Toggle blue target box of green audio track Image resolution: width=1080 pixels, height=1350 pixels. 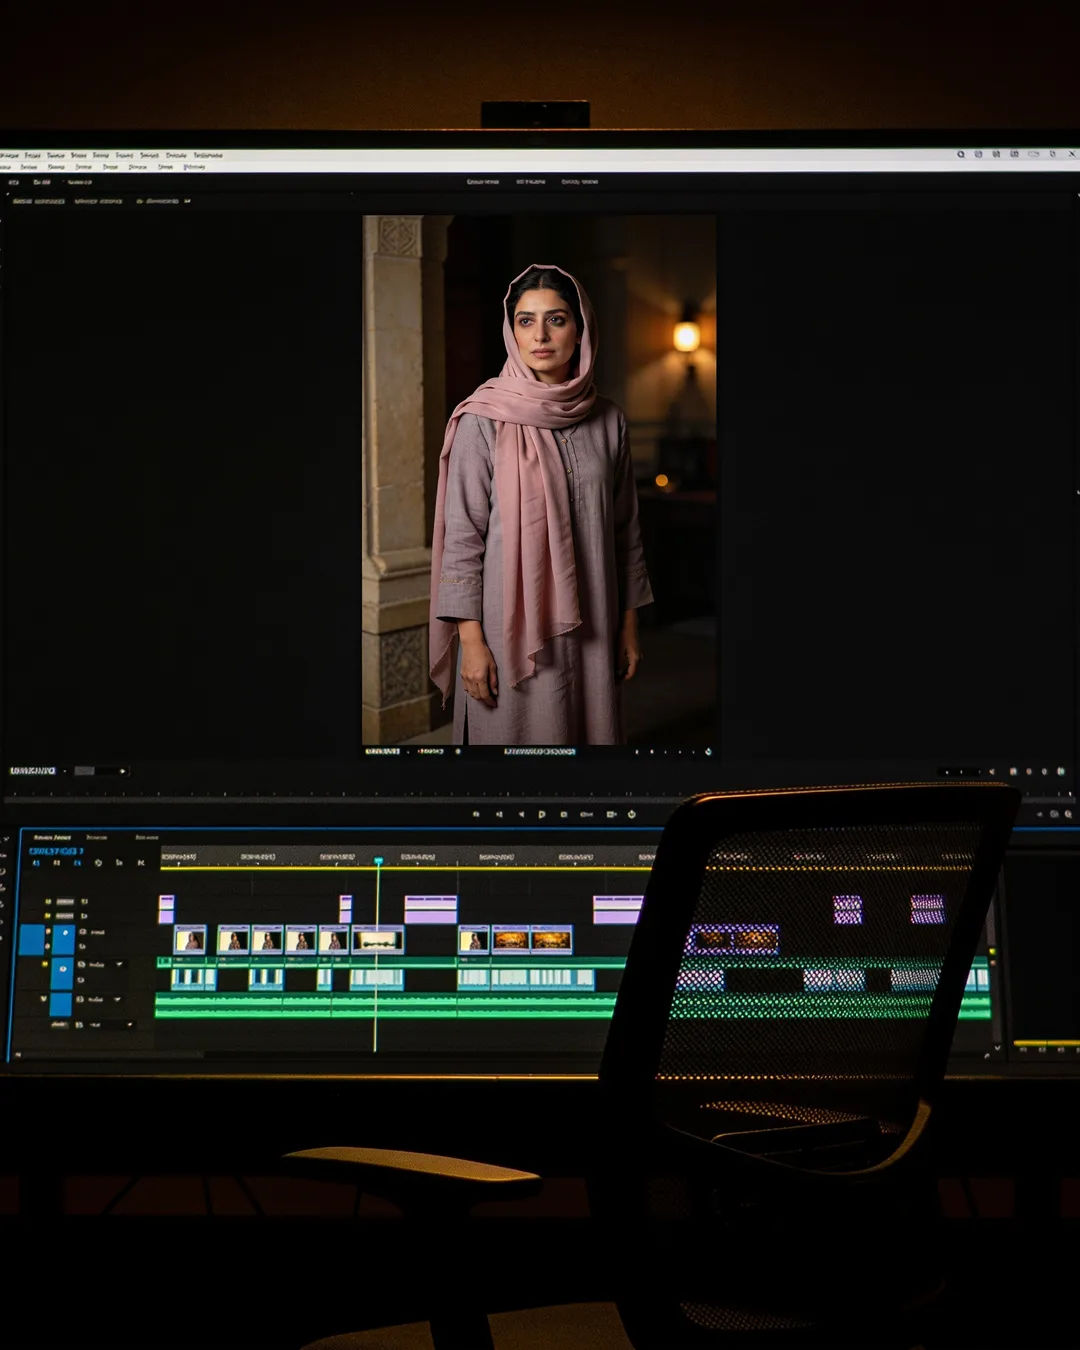tap(61, 1004)
